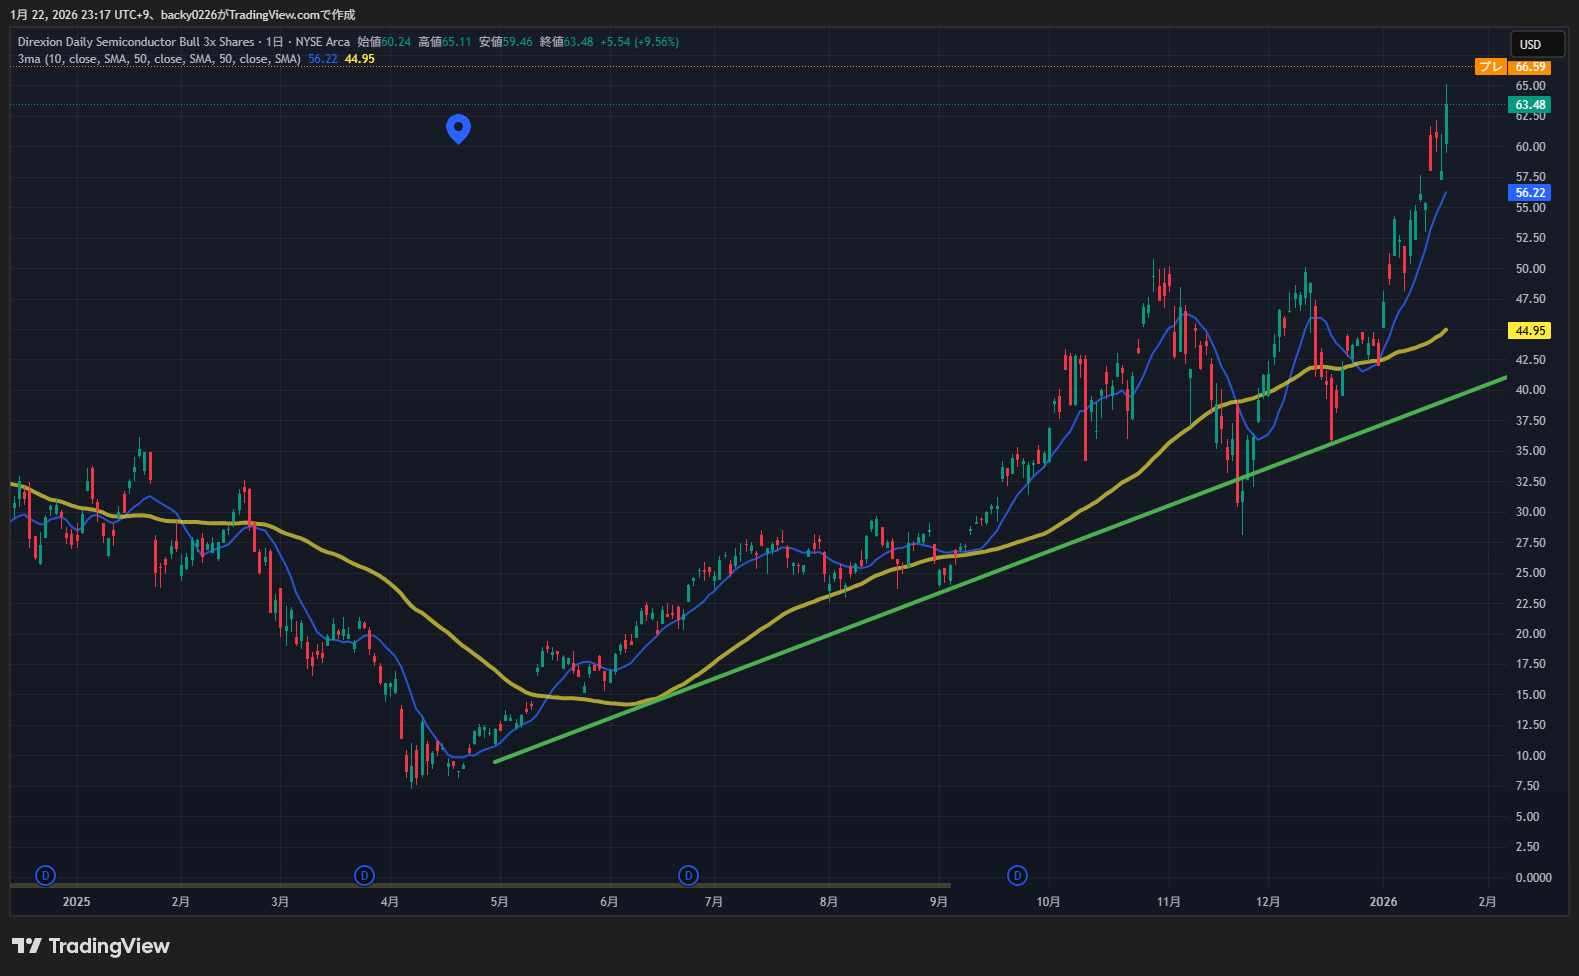Open the D marker between 6月 and 7月
This screenshot has height=976, width=1579.
(x=688, y=876)
